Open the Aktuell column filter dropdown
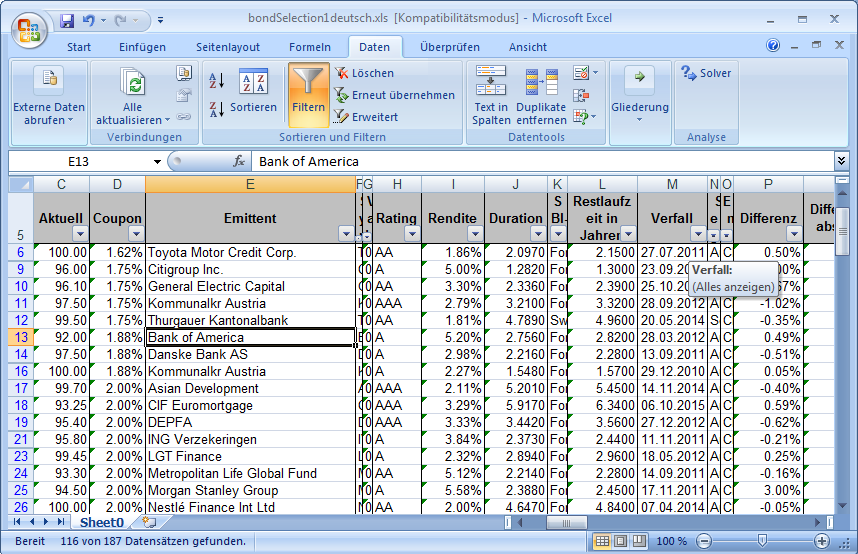Viewport: 858px width, 554px height. (x=80, y=234)
